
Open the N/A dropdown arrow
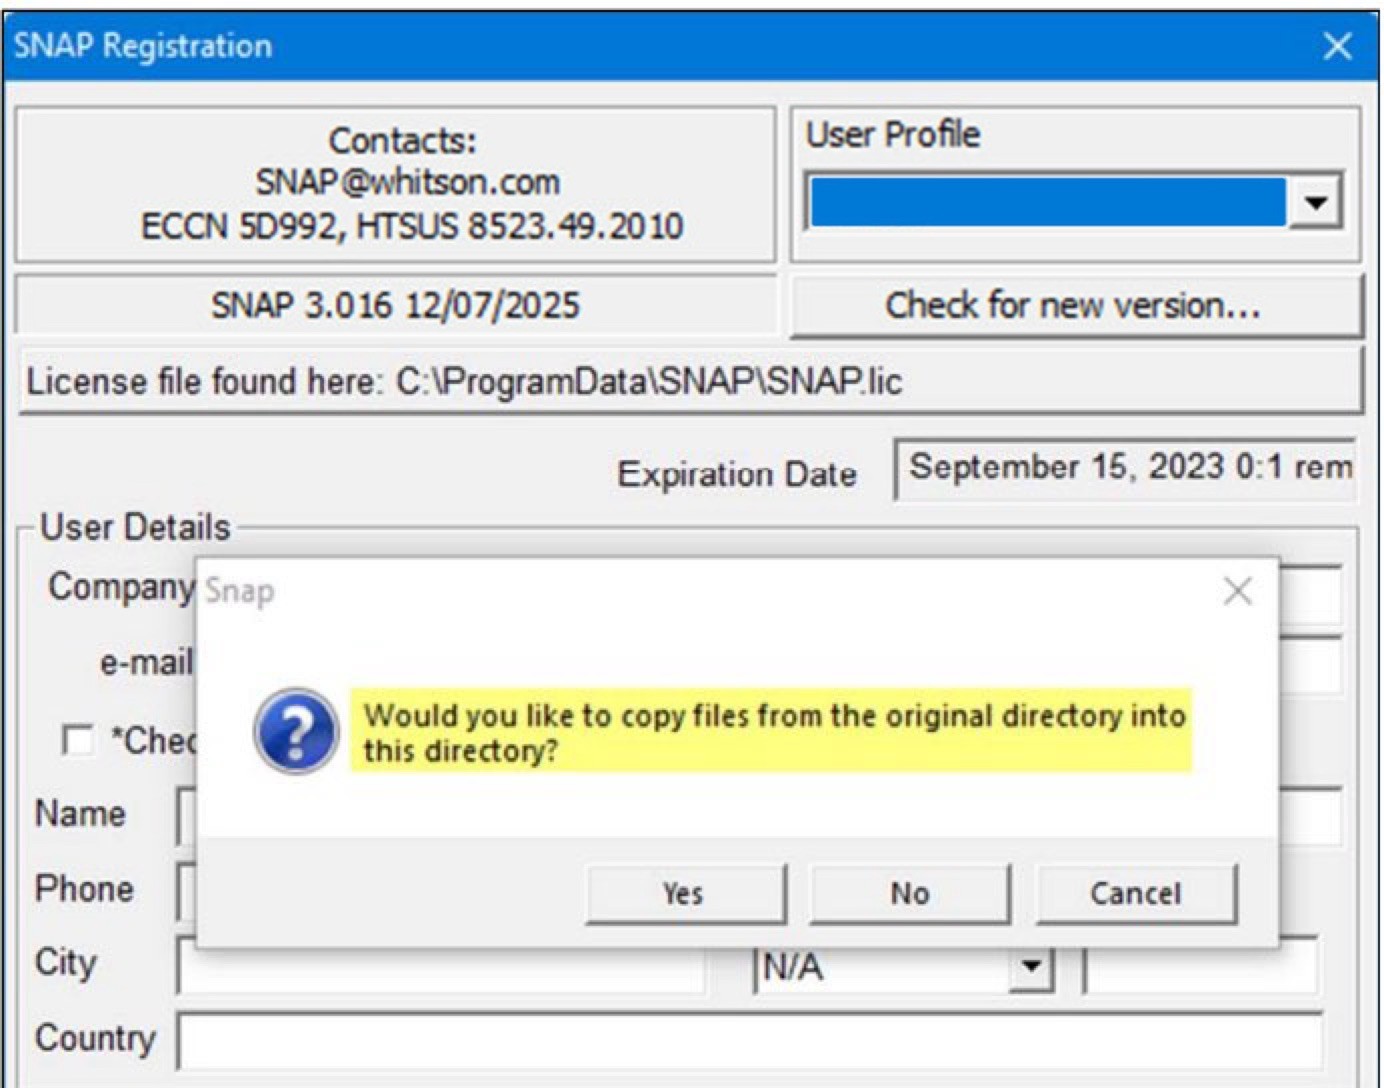[x=1031, y=968]
